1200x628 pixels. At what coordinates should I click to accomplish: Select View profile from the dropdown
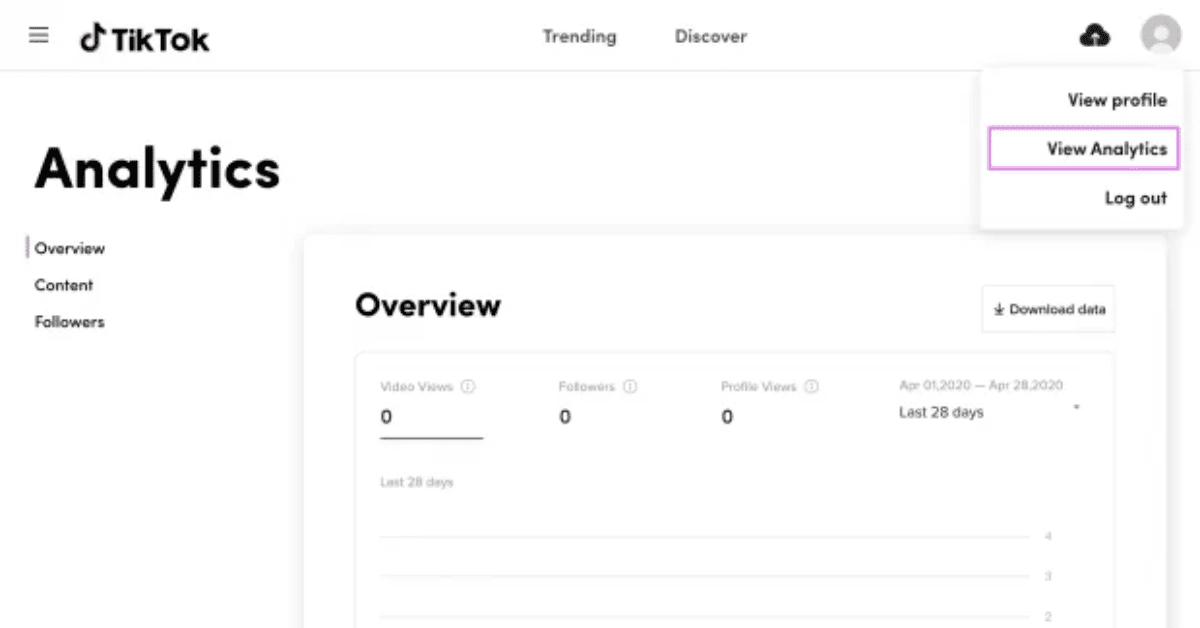pos(1117,100)
